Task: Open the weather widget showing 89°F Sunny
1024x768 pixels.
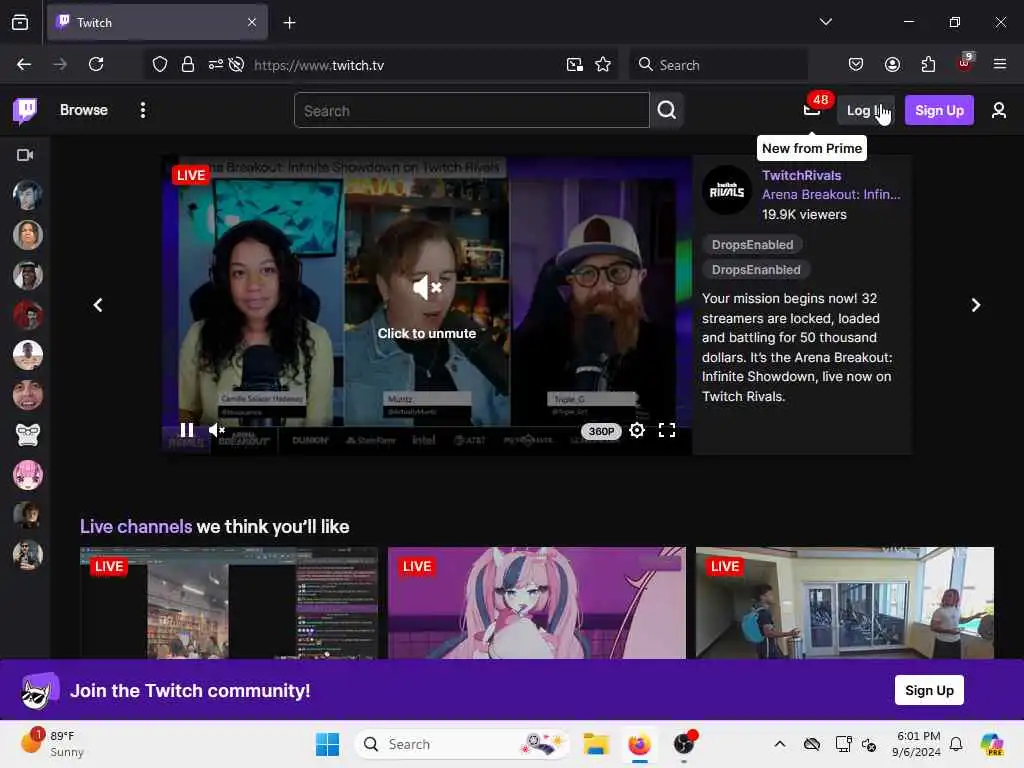Action: pos(52,744)
